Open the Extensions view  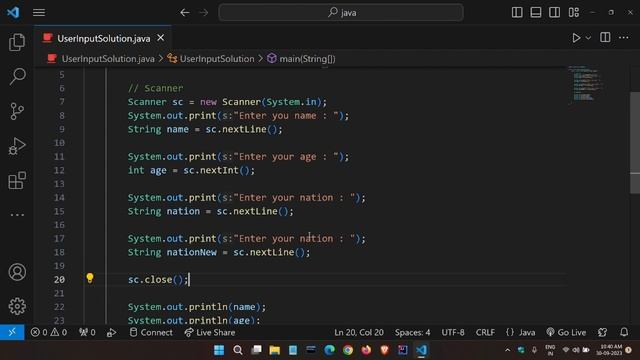point(17,180)
